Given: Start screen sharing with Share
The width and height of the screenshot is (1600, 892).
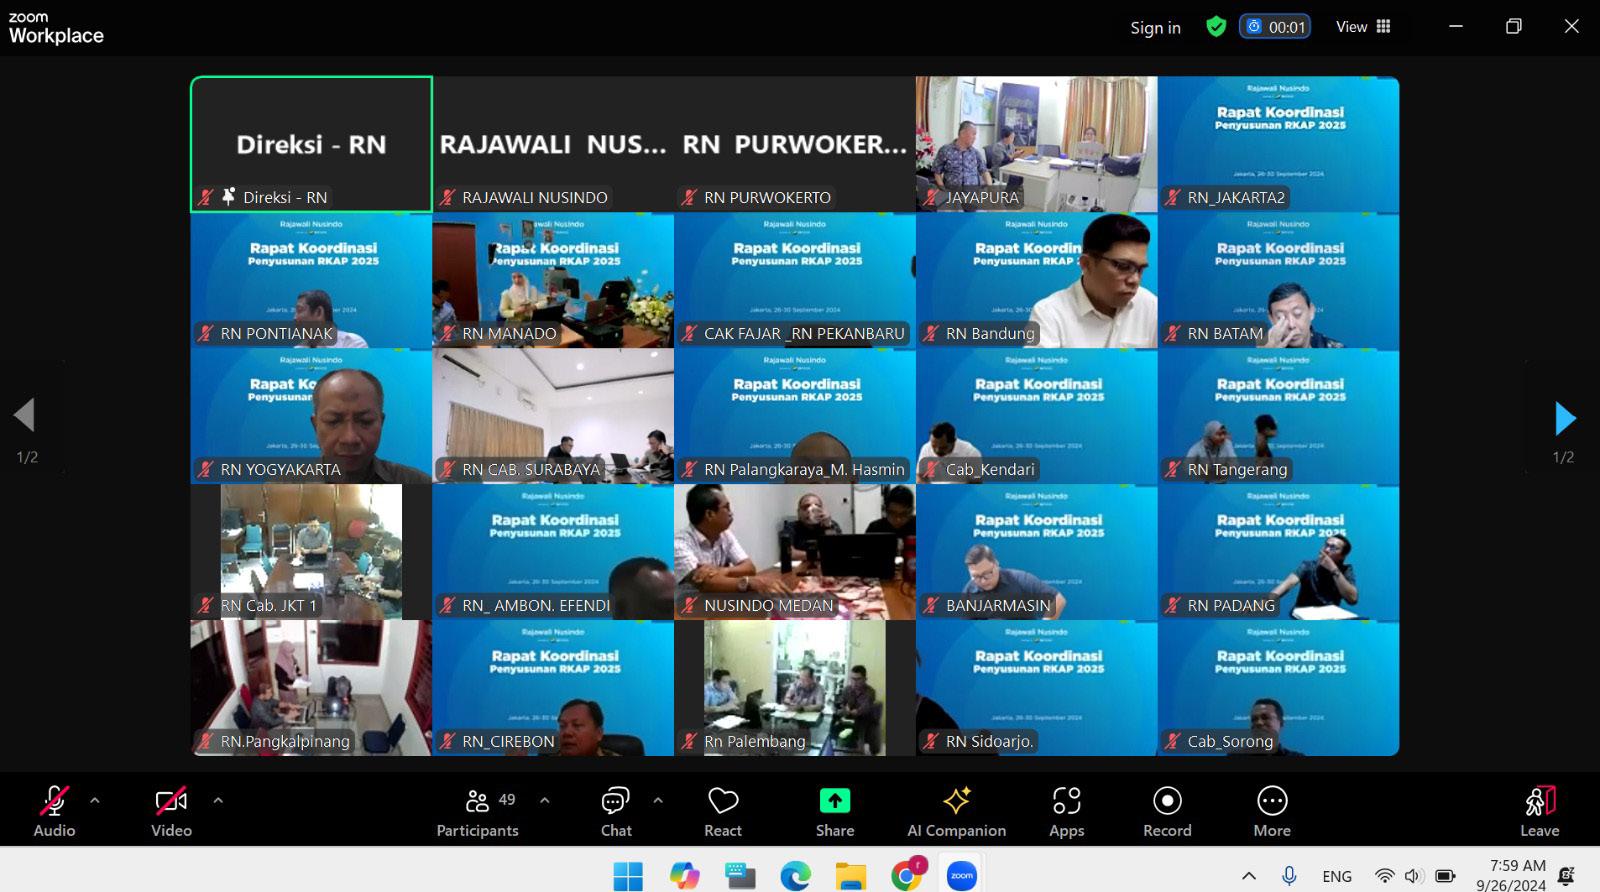Looking at the screenshot, I should [835, 811].
